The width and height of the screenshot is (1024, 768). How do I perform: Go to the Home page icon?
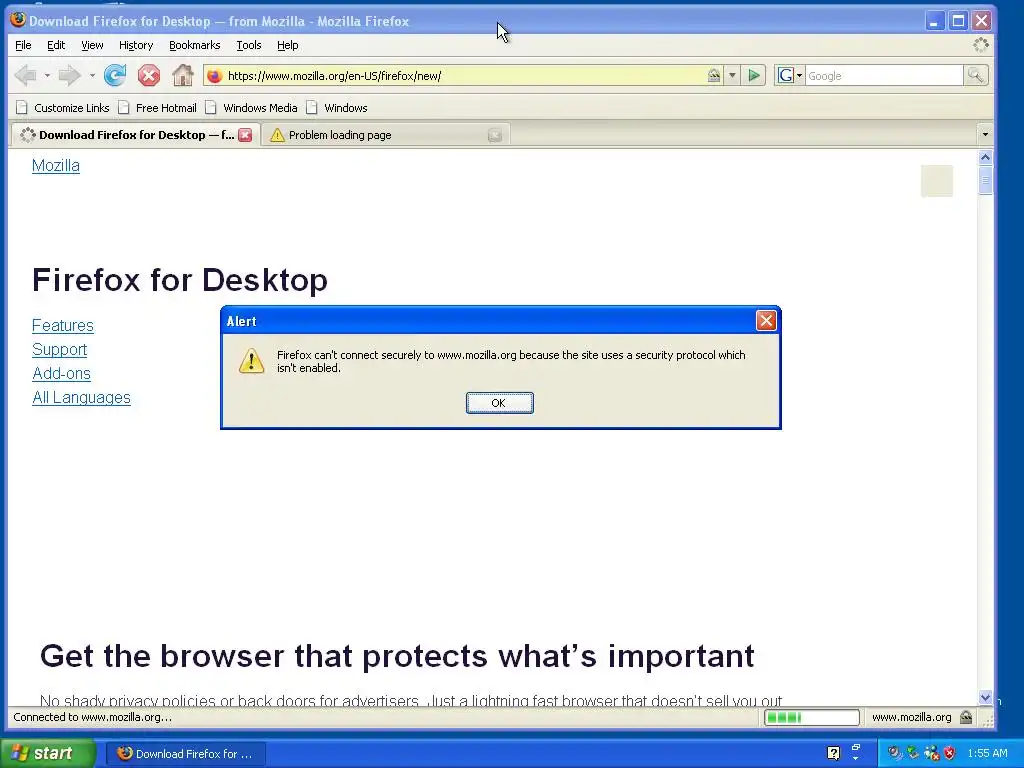[x=183, y=76]
